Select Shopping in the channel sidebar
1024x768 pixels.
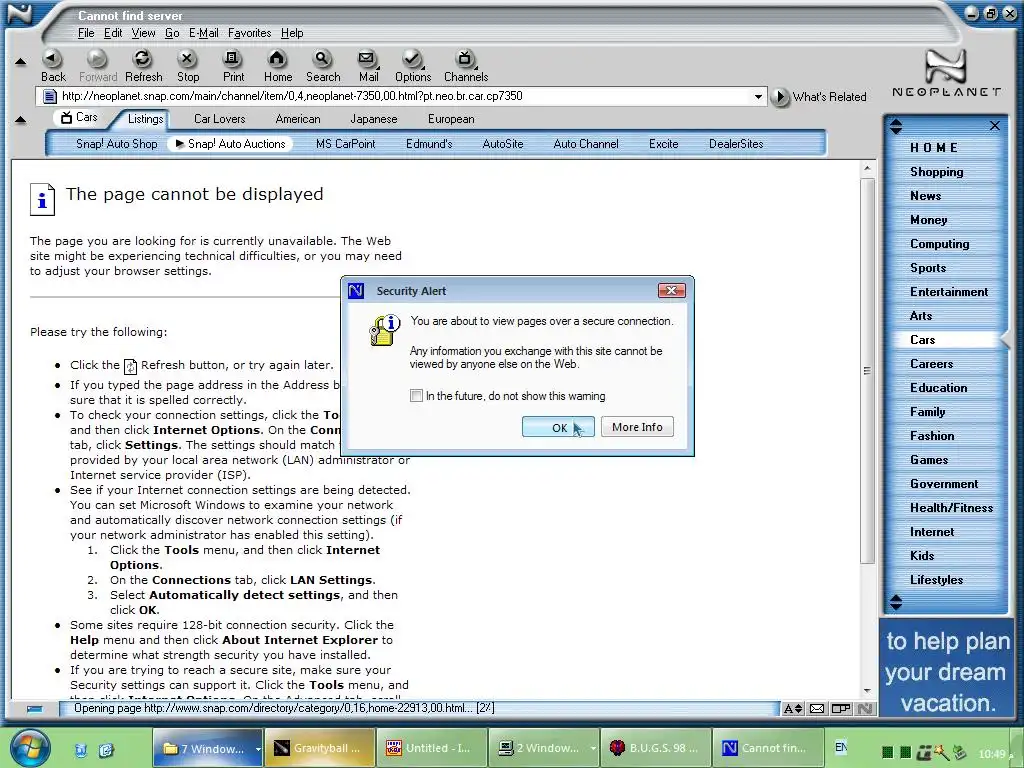[x=936, y=172]
